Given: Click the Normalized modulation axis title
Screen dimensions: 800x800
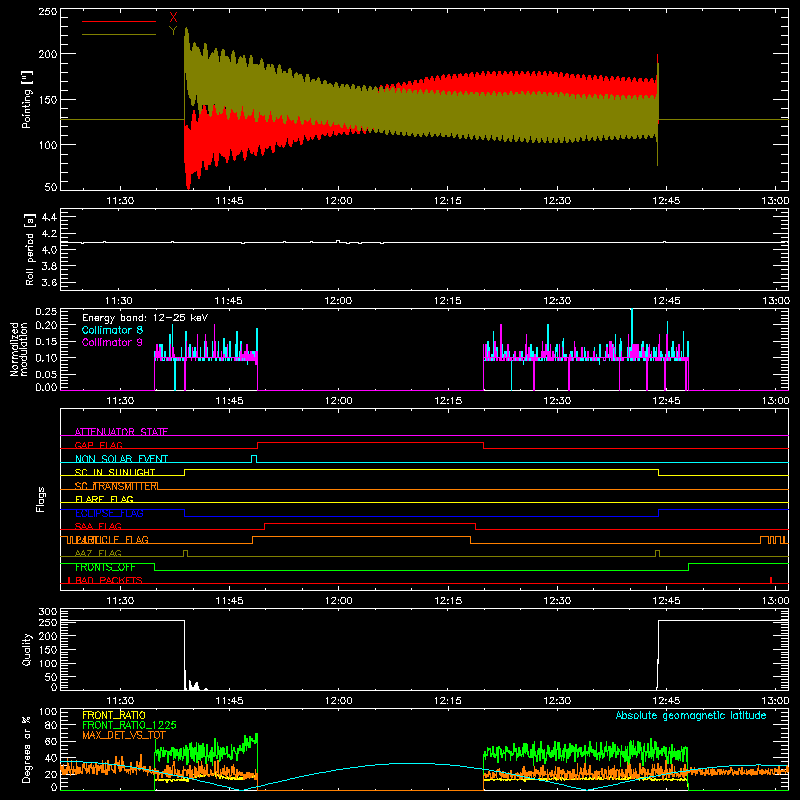Looking at the screenshot, I should [x=18, y=349].
